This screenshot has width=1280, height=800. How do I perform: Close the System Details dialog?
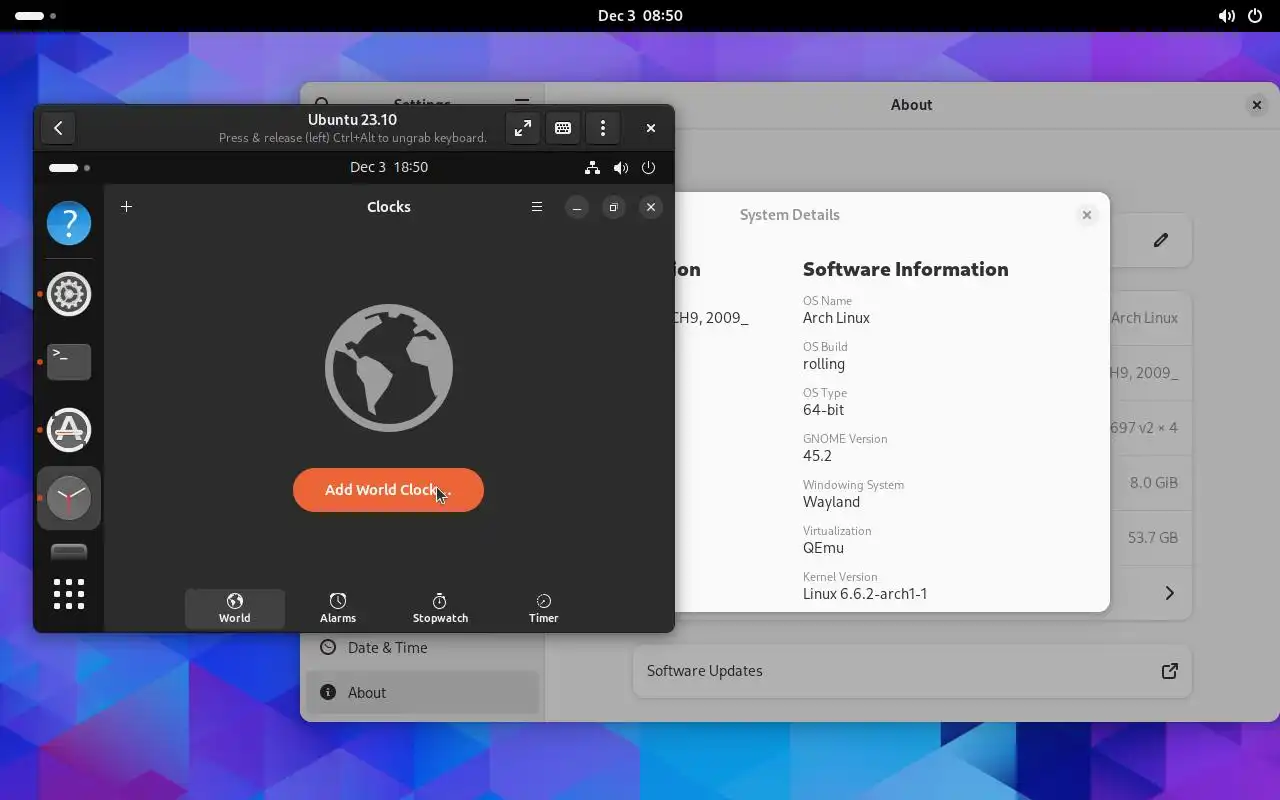pos(1087,215)
